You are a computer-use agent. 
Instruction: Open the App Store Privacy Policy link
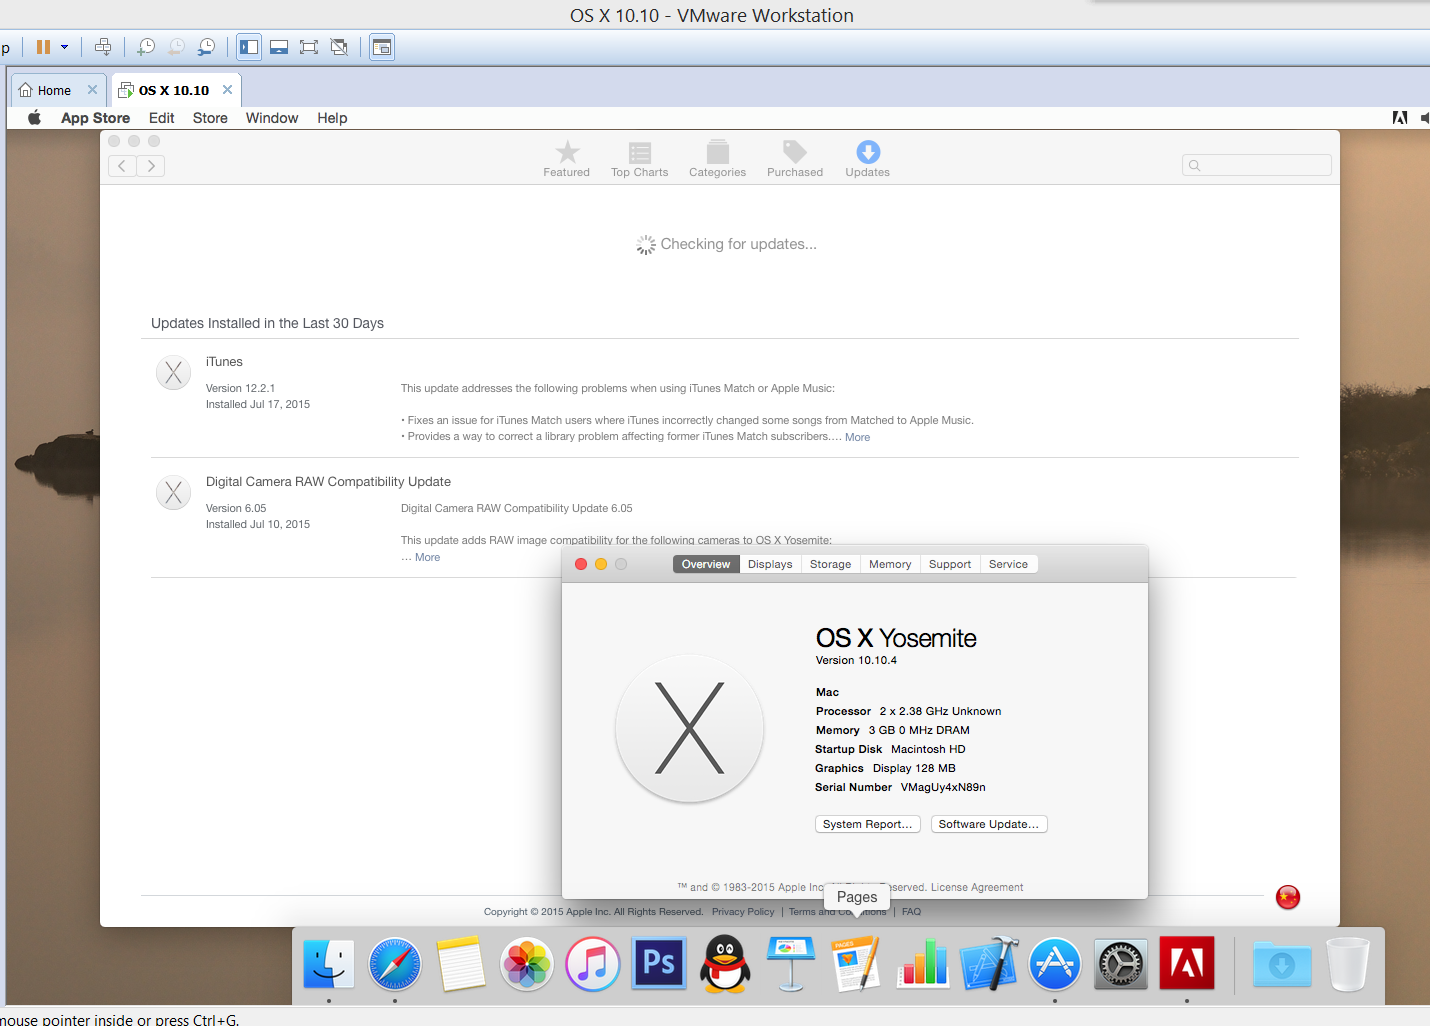pos(743,912)
